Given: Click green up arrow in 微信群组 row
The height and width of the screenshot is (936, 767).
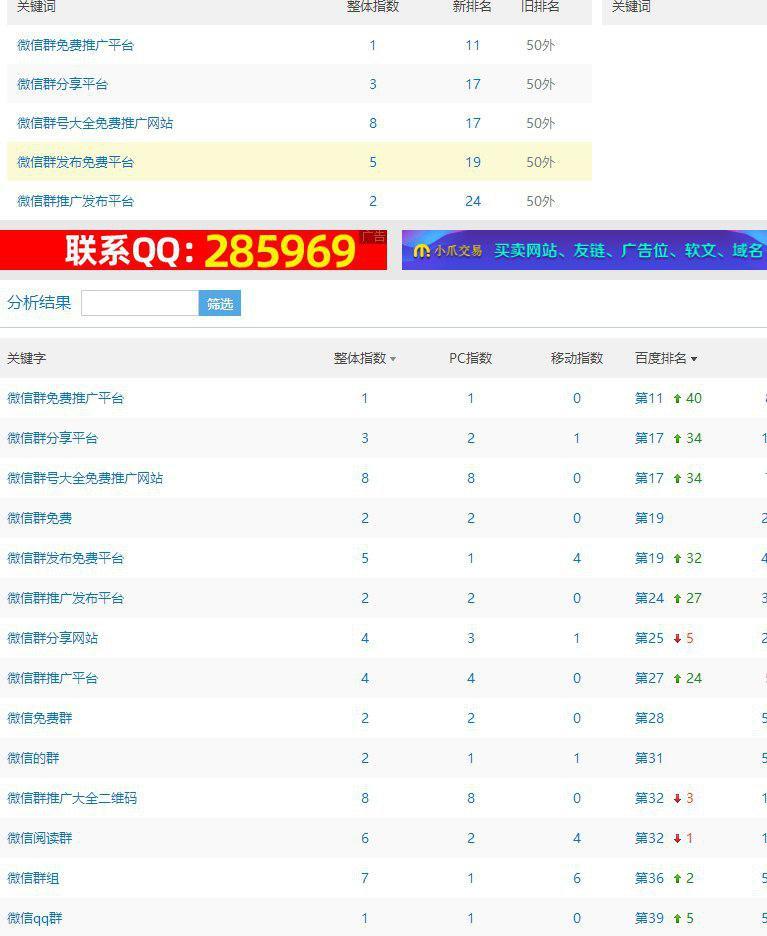Looking at the screenshot, I should click(x=677, y=879).
